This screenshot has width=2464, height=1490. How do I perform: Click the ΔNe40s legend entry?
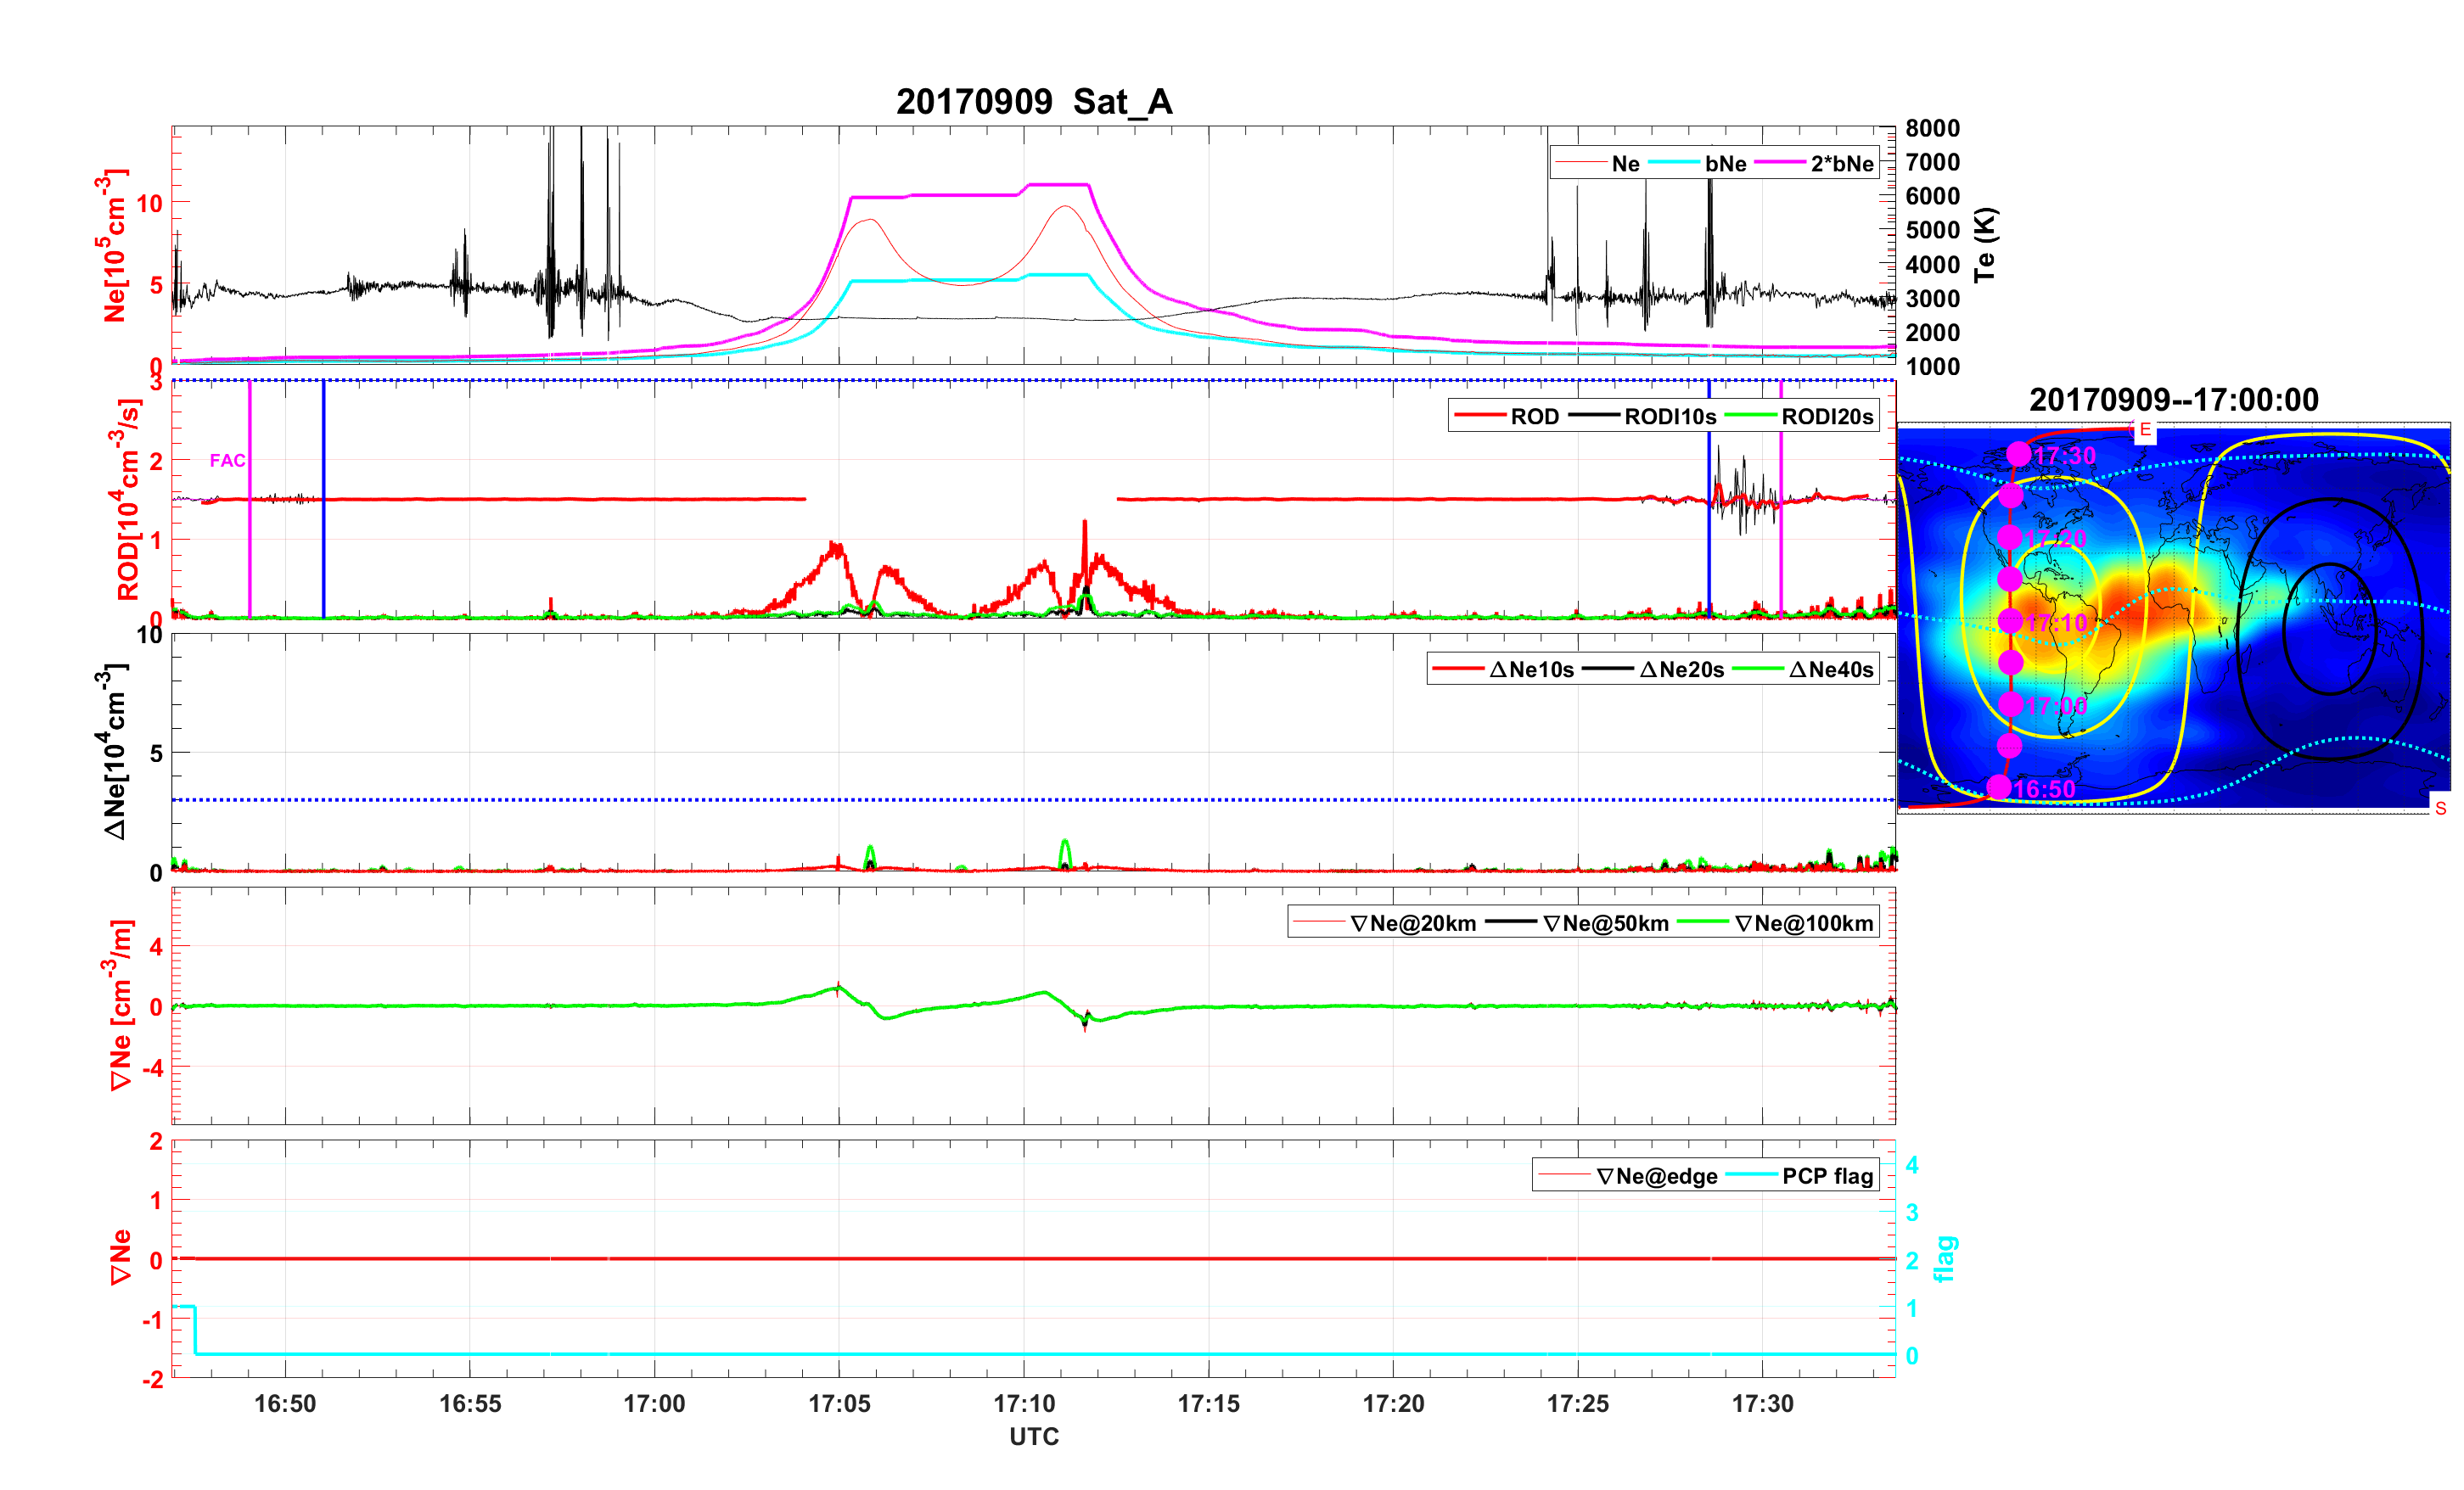coord(1830,670)
